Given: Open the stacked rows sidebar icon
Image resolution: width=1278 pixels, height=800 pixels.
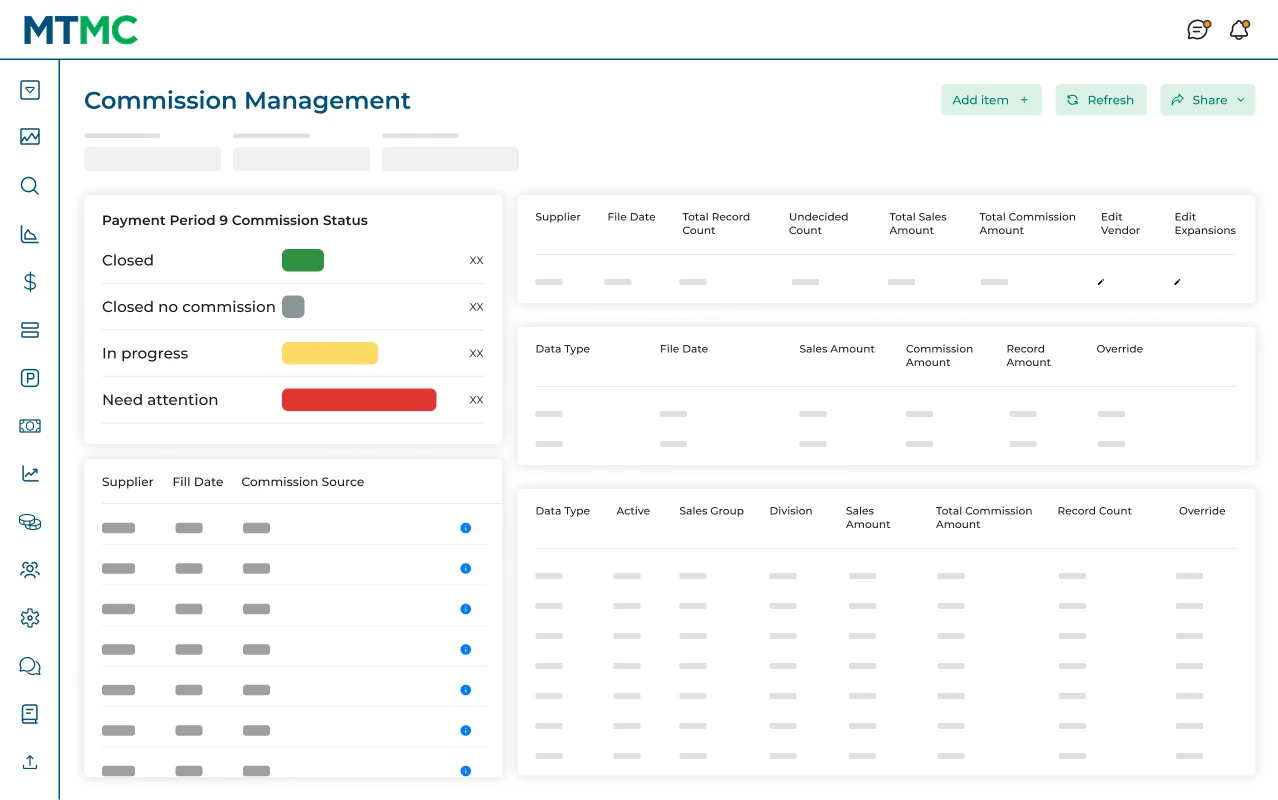Looking at the screenshot, I should (30, 330).
